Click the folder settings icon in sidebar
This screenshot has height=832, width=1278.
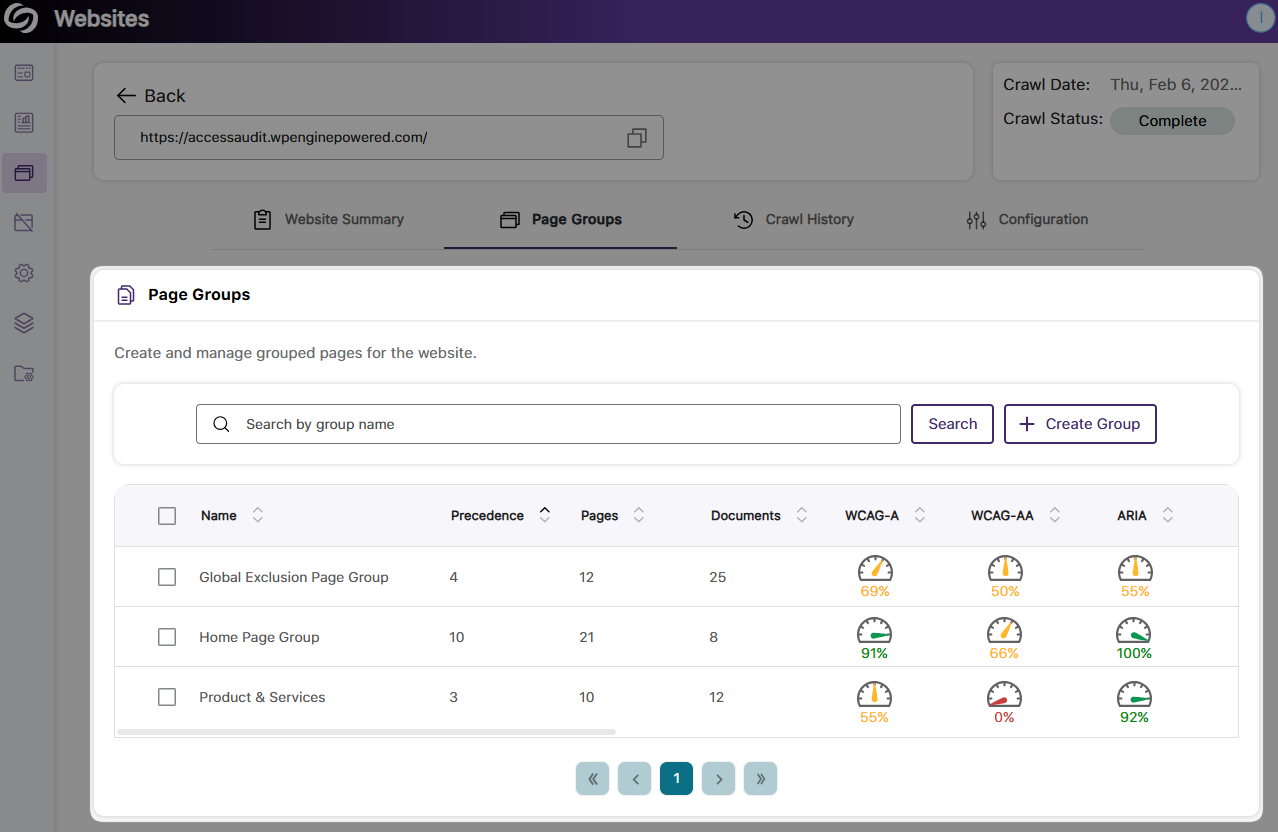(x=24, y=374)
